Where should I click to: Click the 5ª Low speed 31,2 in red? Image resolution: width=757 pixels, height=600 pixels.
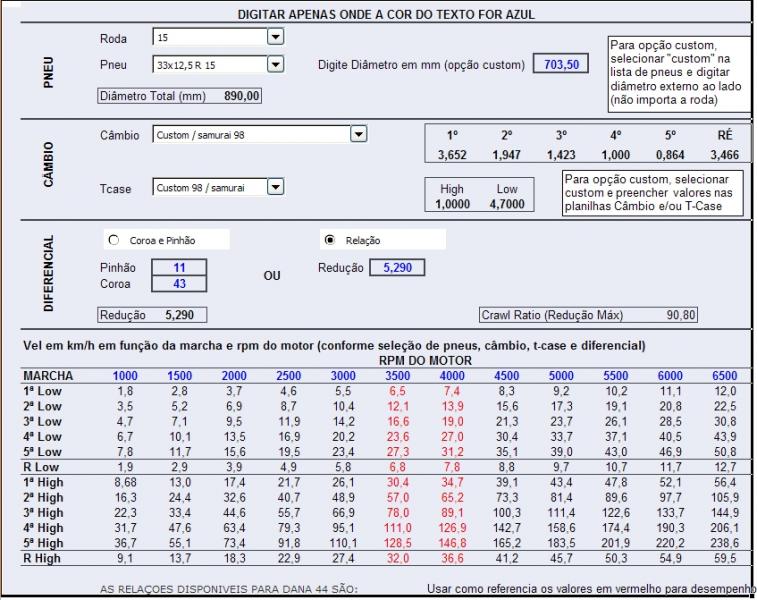[452, 452]
